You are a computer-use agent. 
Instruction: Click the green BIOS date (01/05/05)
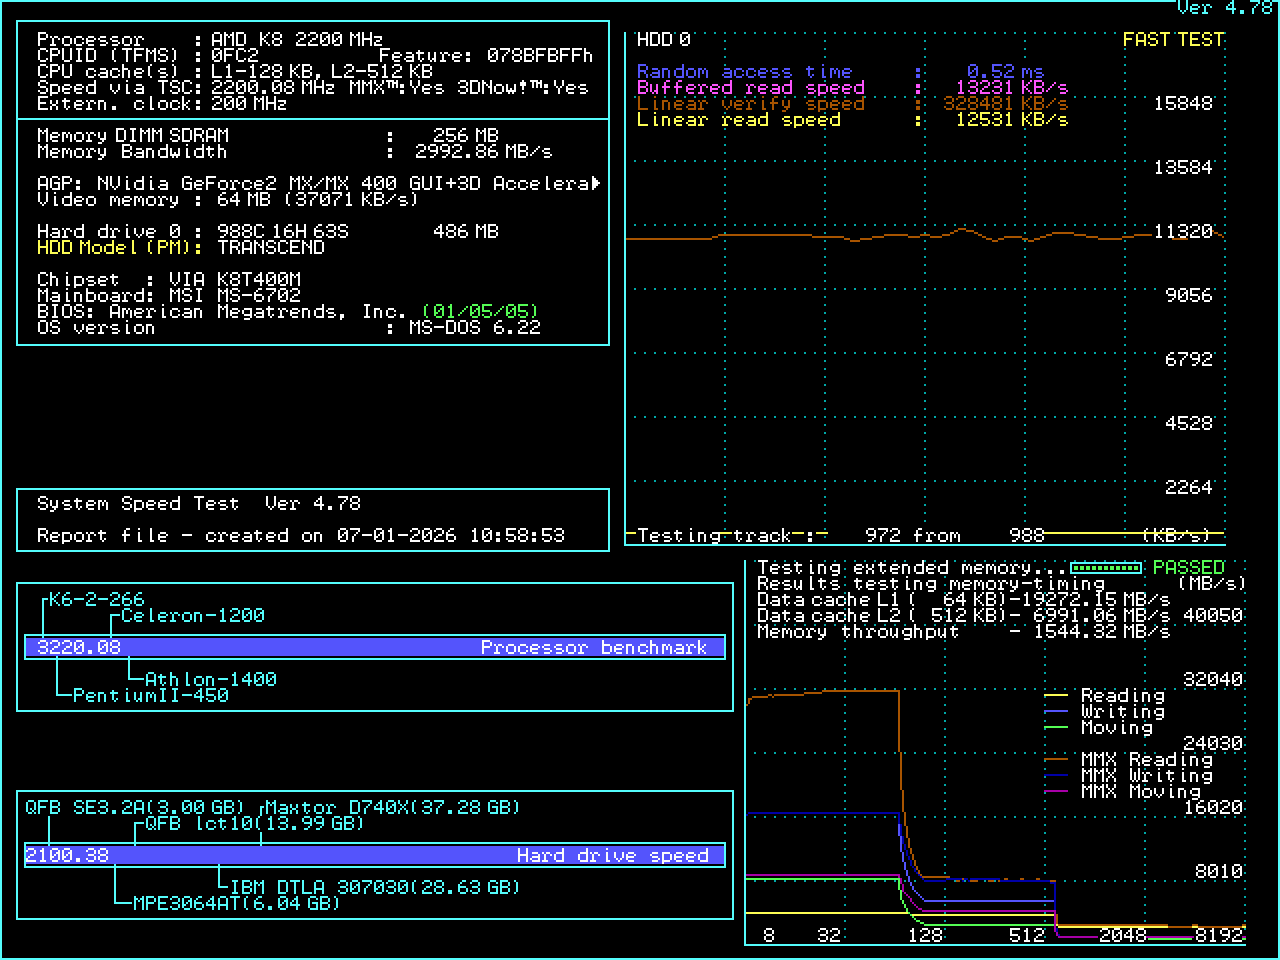click(x=480, y=311)
